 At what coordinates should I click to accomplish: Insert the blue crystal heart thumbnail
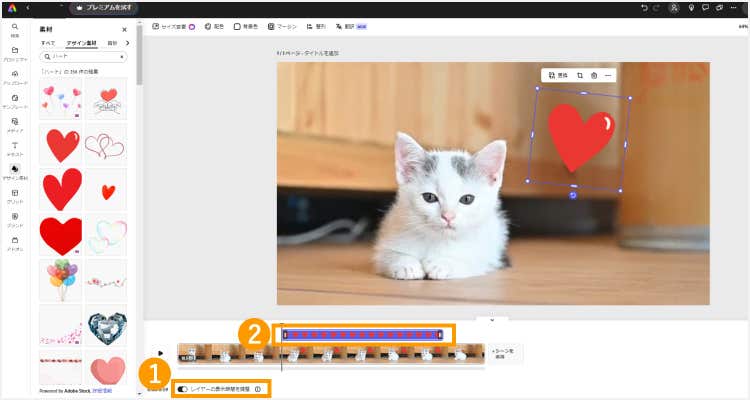click(x=106, y=327)
